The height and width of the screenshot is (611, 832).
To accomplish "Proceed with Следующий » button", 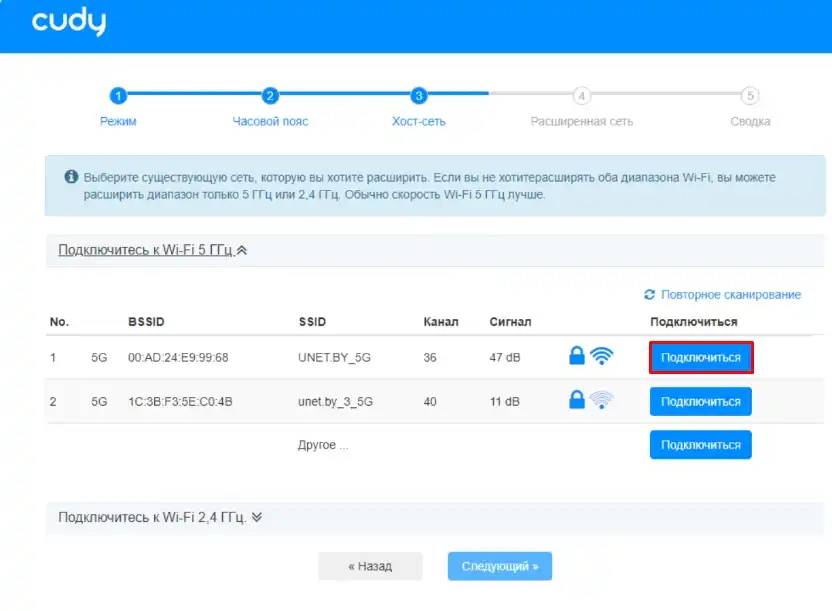I will [500, 566].
